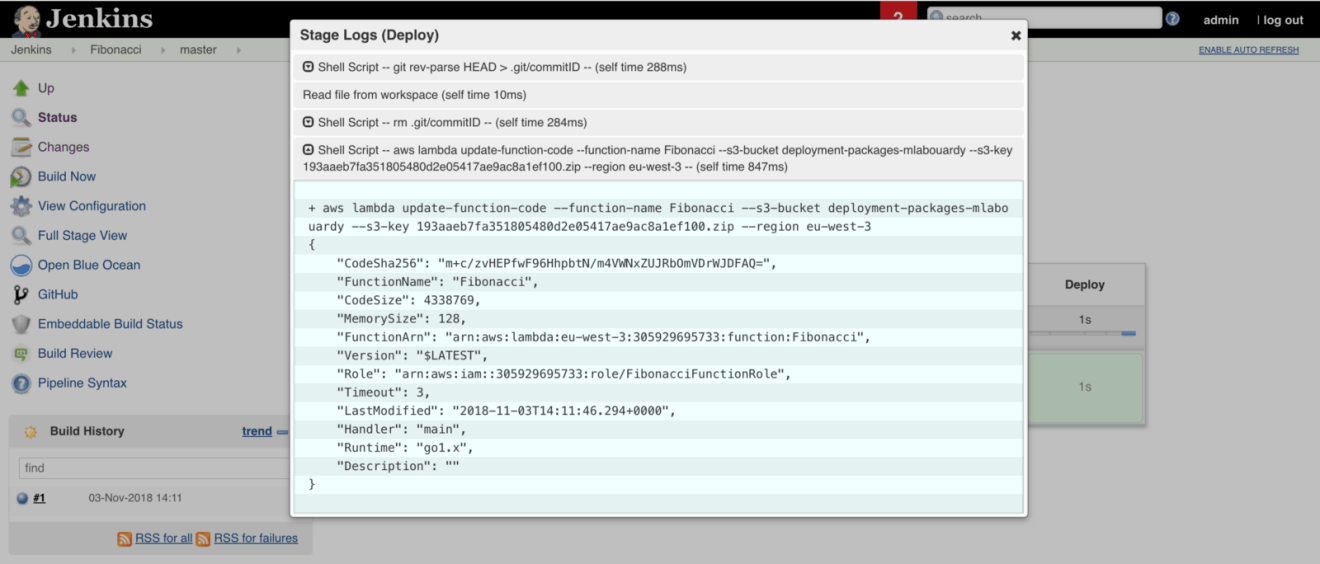Viewport: 1320px width, 564px height.
Task: Click the search help question-mark icon
Action: 1173,19
